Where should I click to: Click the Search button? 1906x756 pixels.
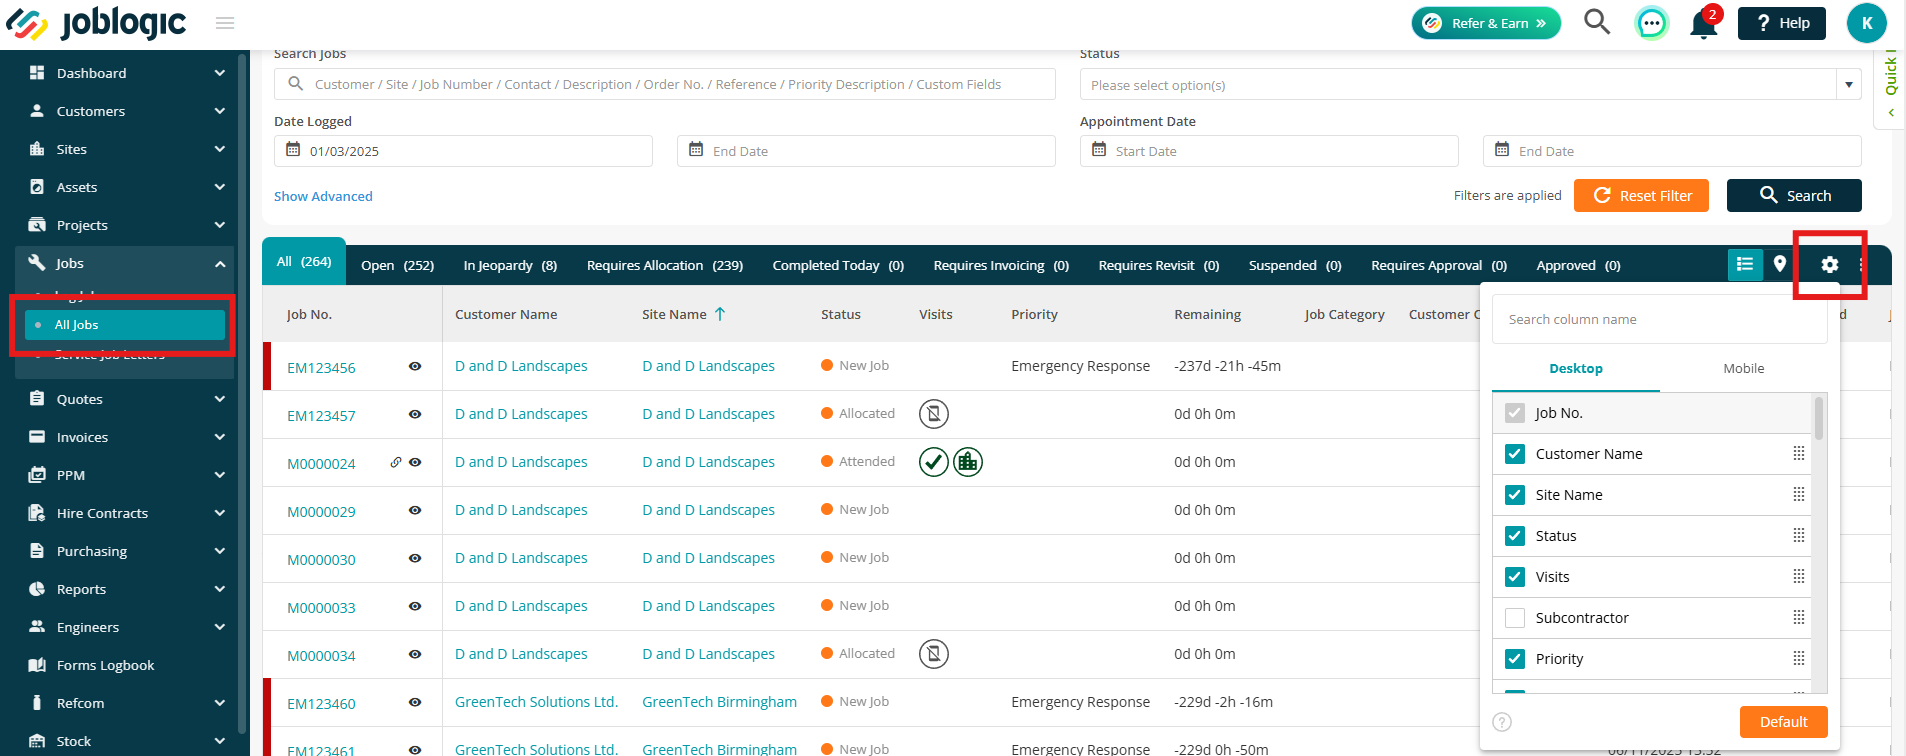pyautogui.click(x=1794, y=196)
